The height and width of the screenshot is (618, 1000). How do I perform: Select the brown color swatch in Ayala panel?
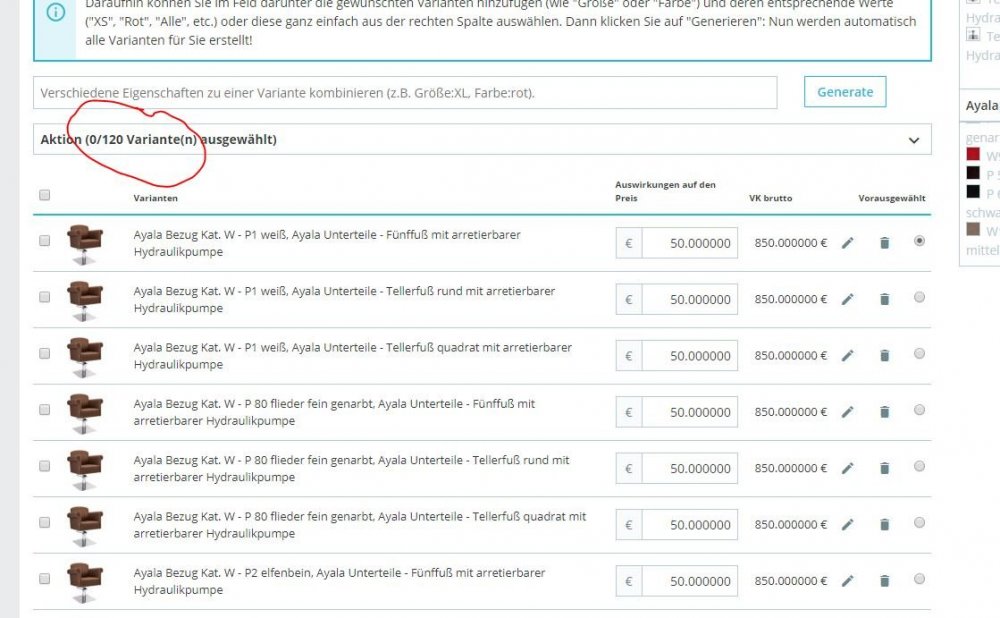pos(973,229)
